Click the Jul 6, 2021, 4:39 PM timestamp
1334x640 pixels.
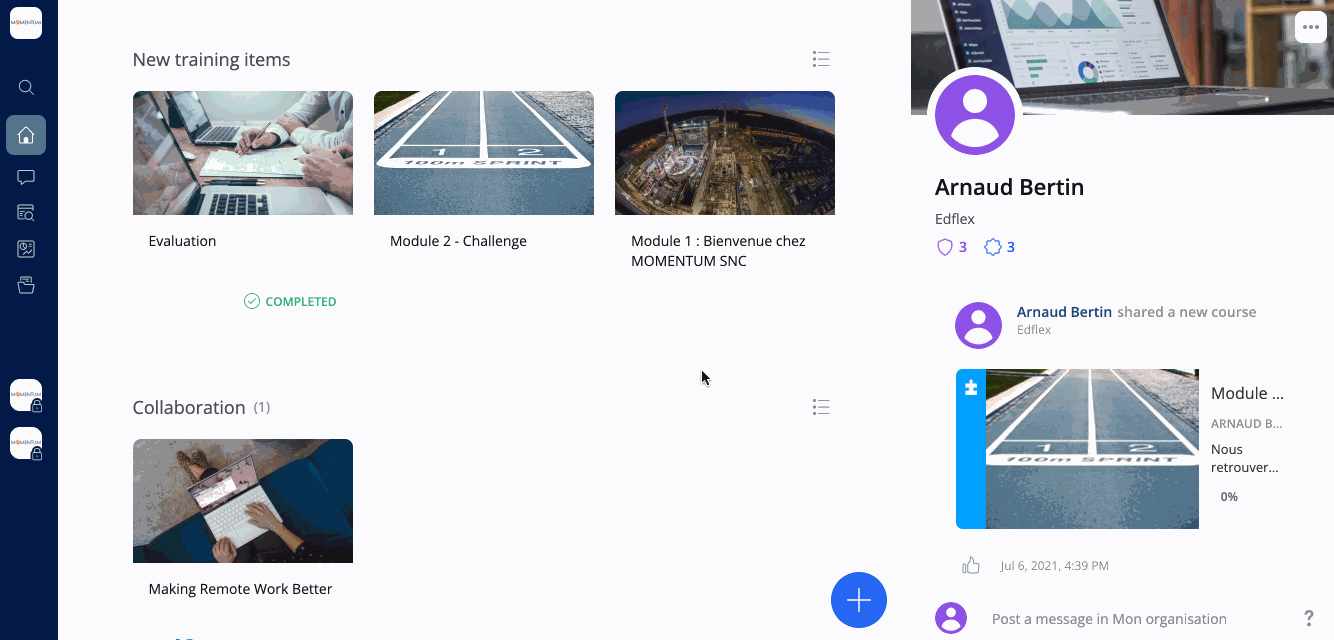tap(1054, 566)
